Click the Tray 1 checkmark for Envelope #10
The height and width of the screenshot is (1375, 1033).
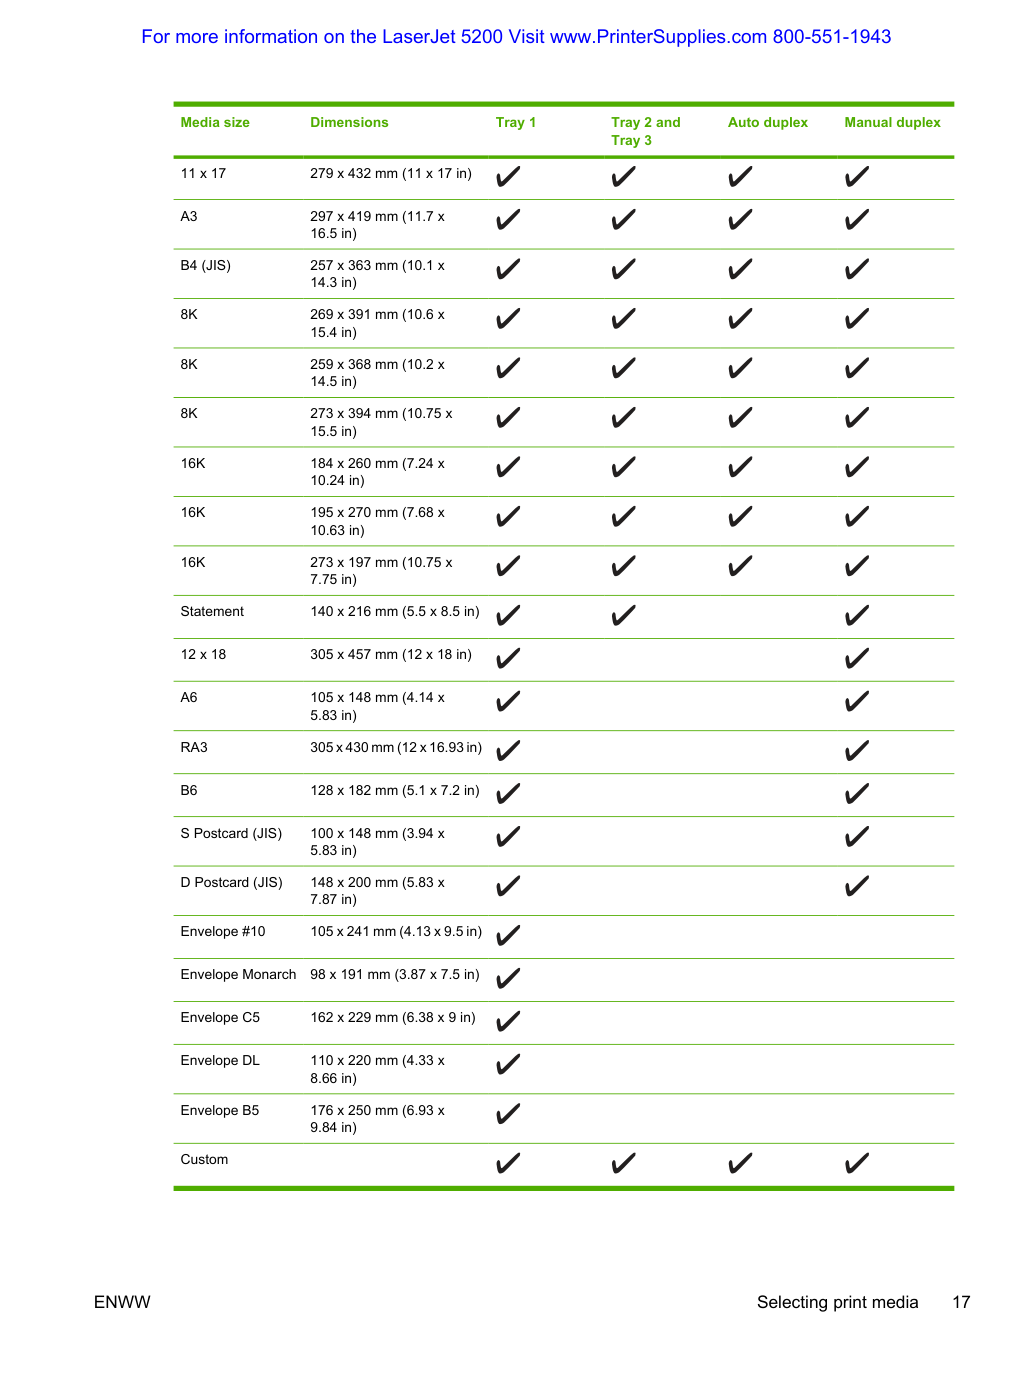click(508, 936)
